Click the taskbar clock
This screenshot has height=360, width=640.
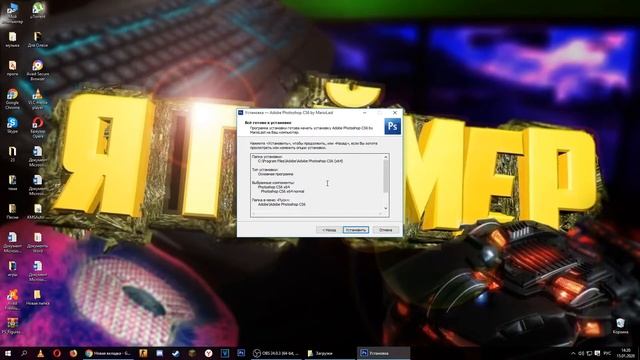coord(625,353)
